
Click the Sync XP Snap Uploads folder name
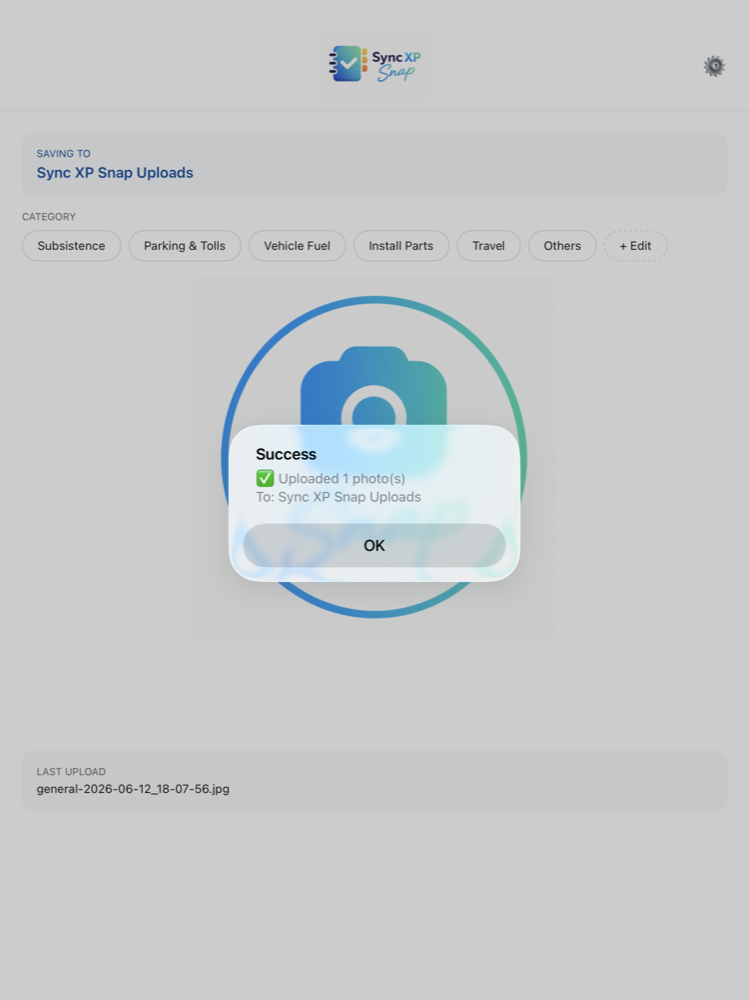pos(115,173)
